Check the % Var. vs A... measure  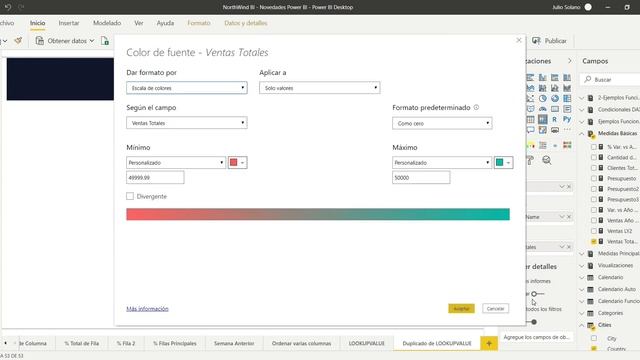click(x=594, y=147)
